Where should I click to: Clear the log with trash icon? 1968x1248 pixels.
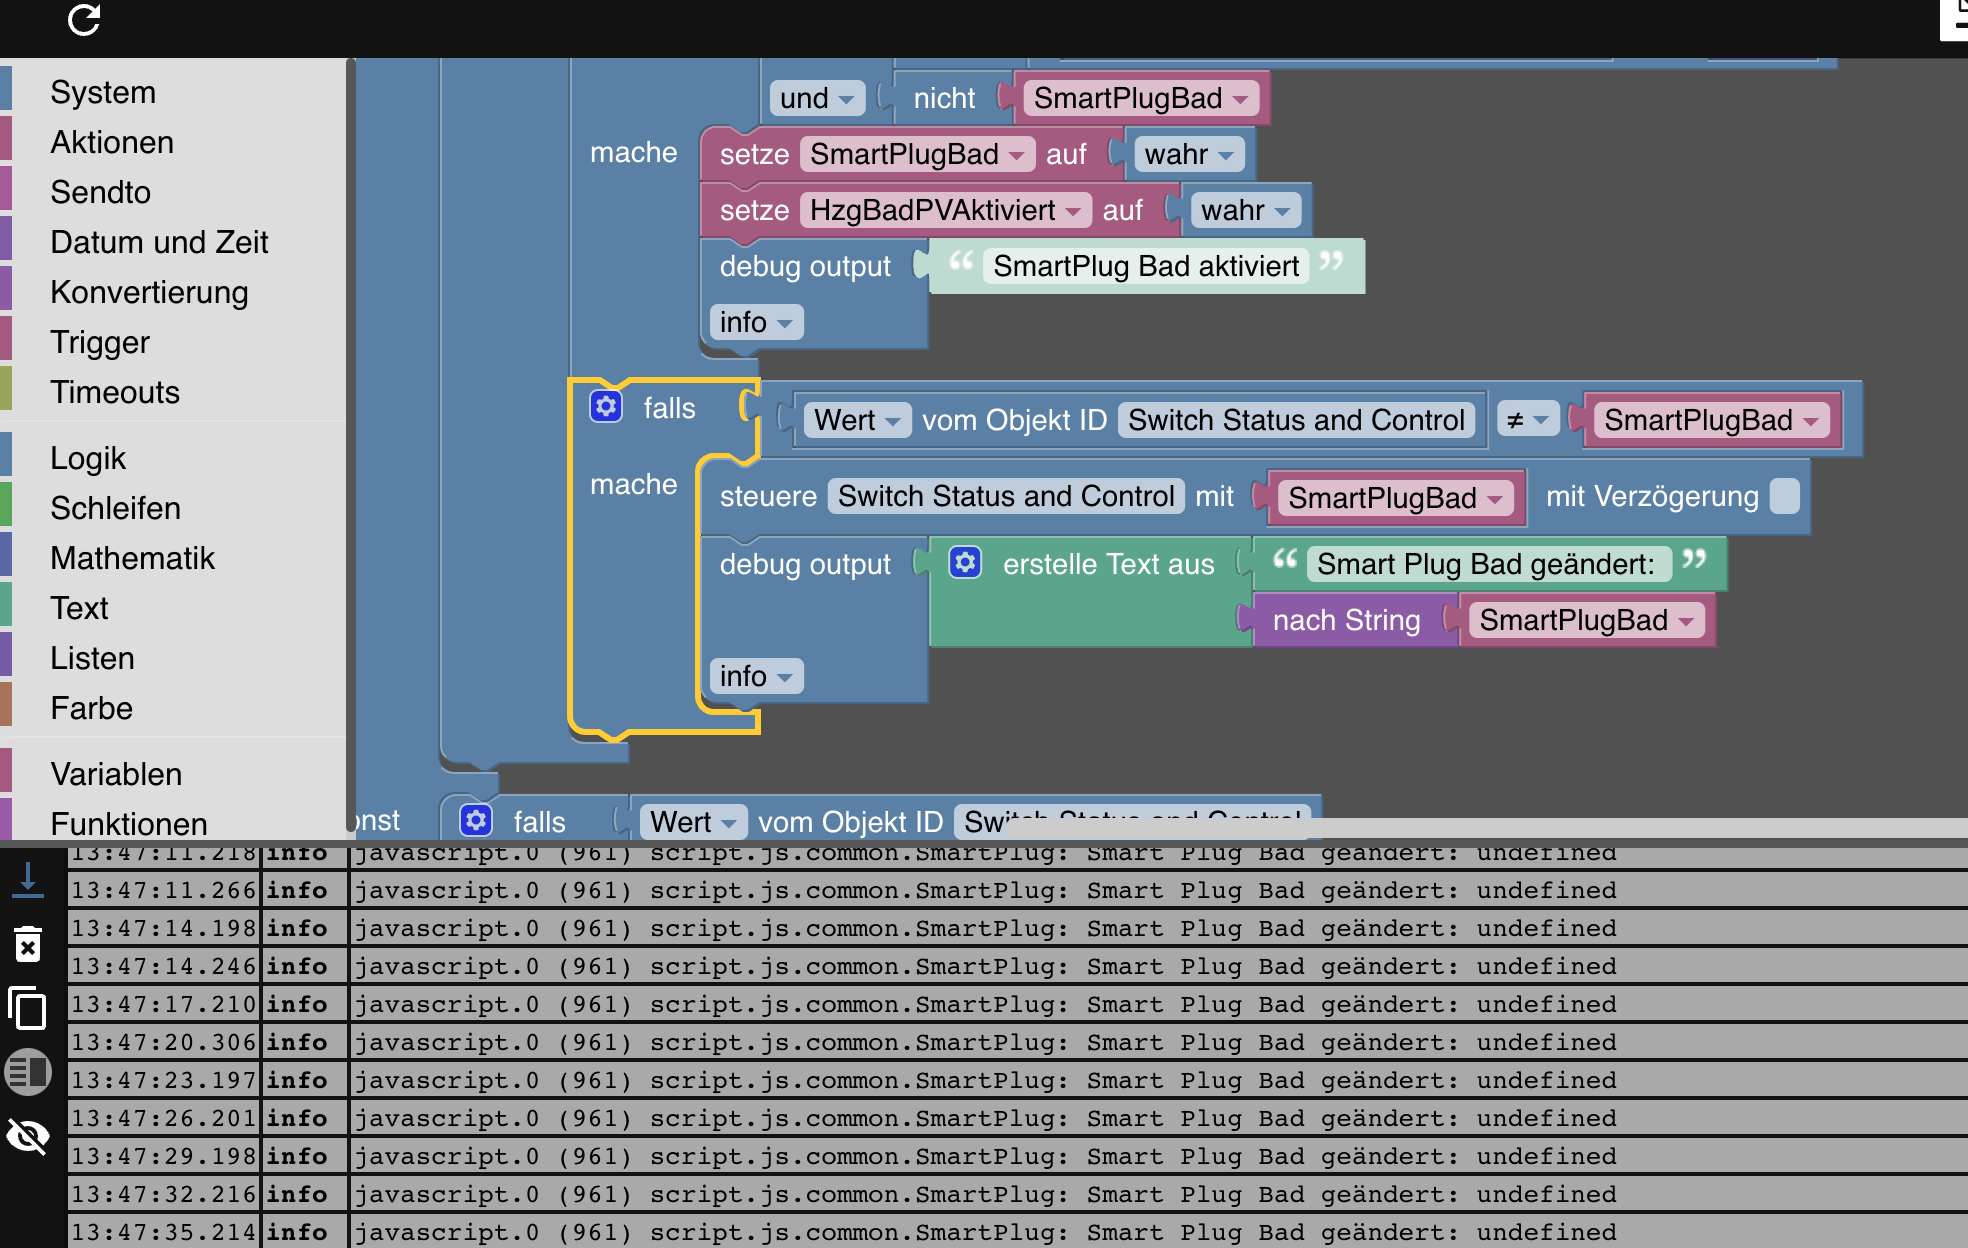point(28,944)
